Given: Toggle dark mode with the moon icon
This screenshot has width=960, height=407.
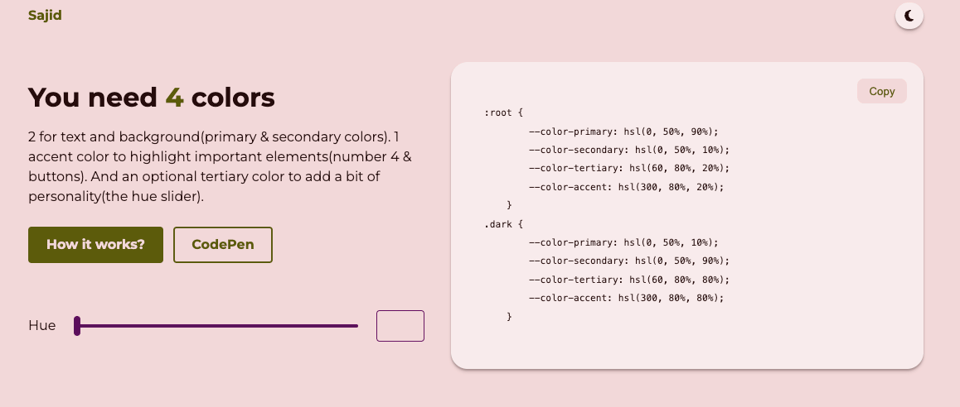Looking at the screenshot, I should tap(909, 16).
